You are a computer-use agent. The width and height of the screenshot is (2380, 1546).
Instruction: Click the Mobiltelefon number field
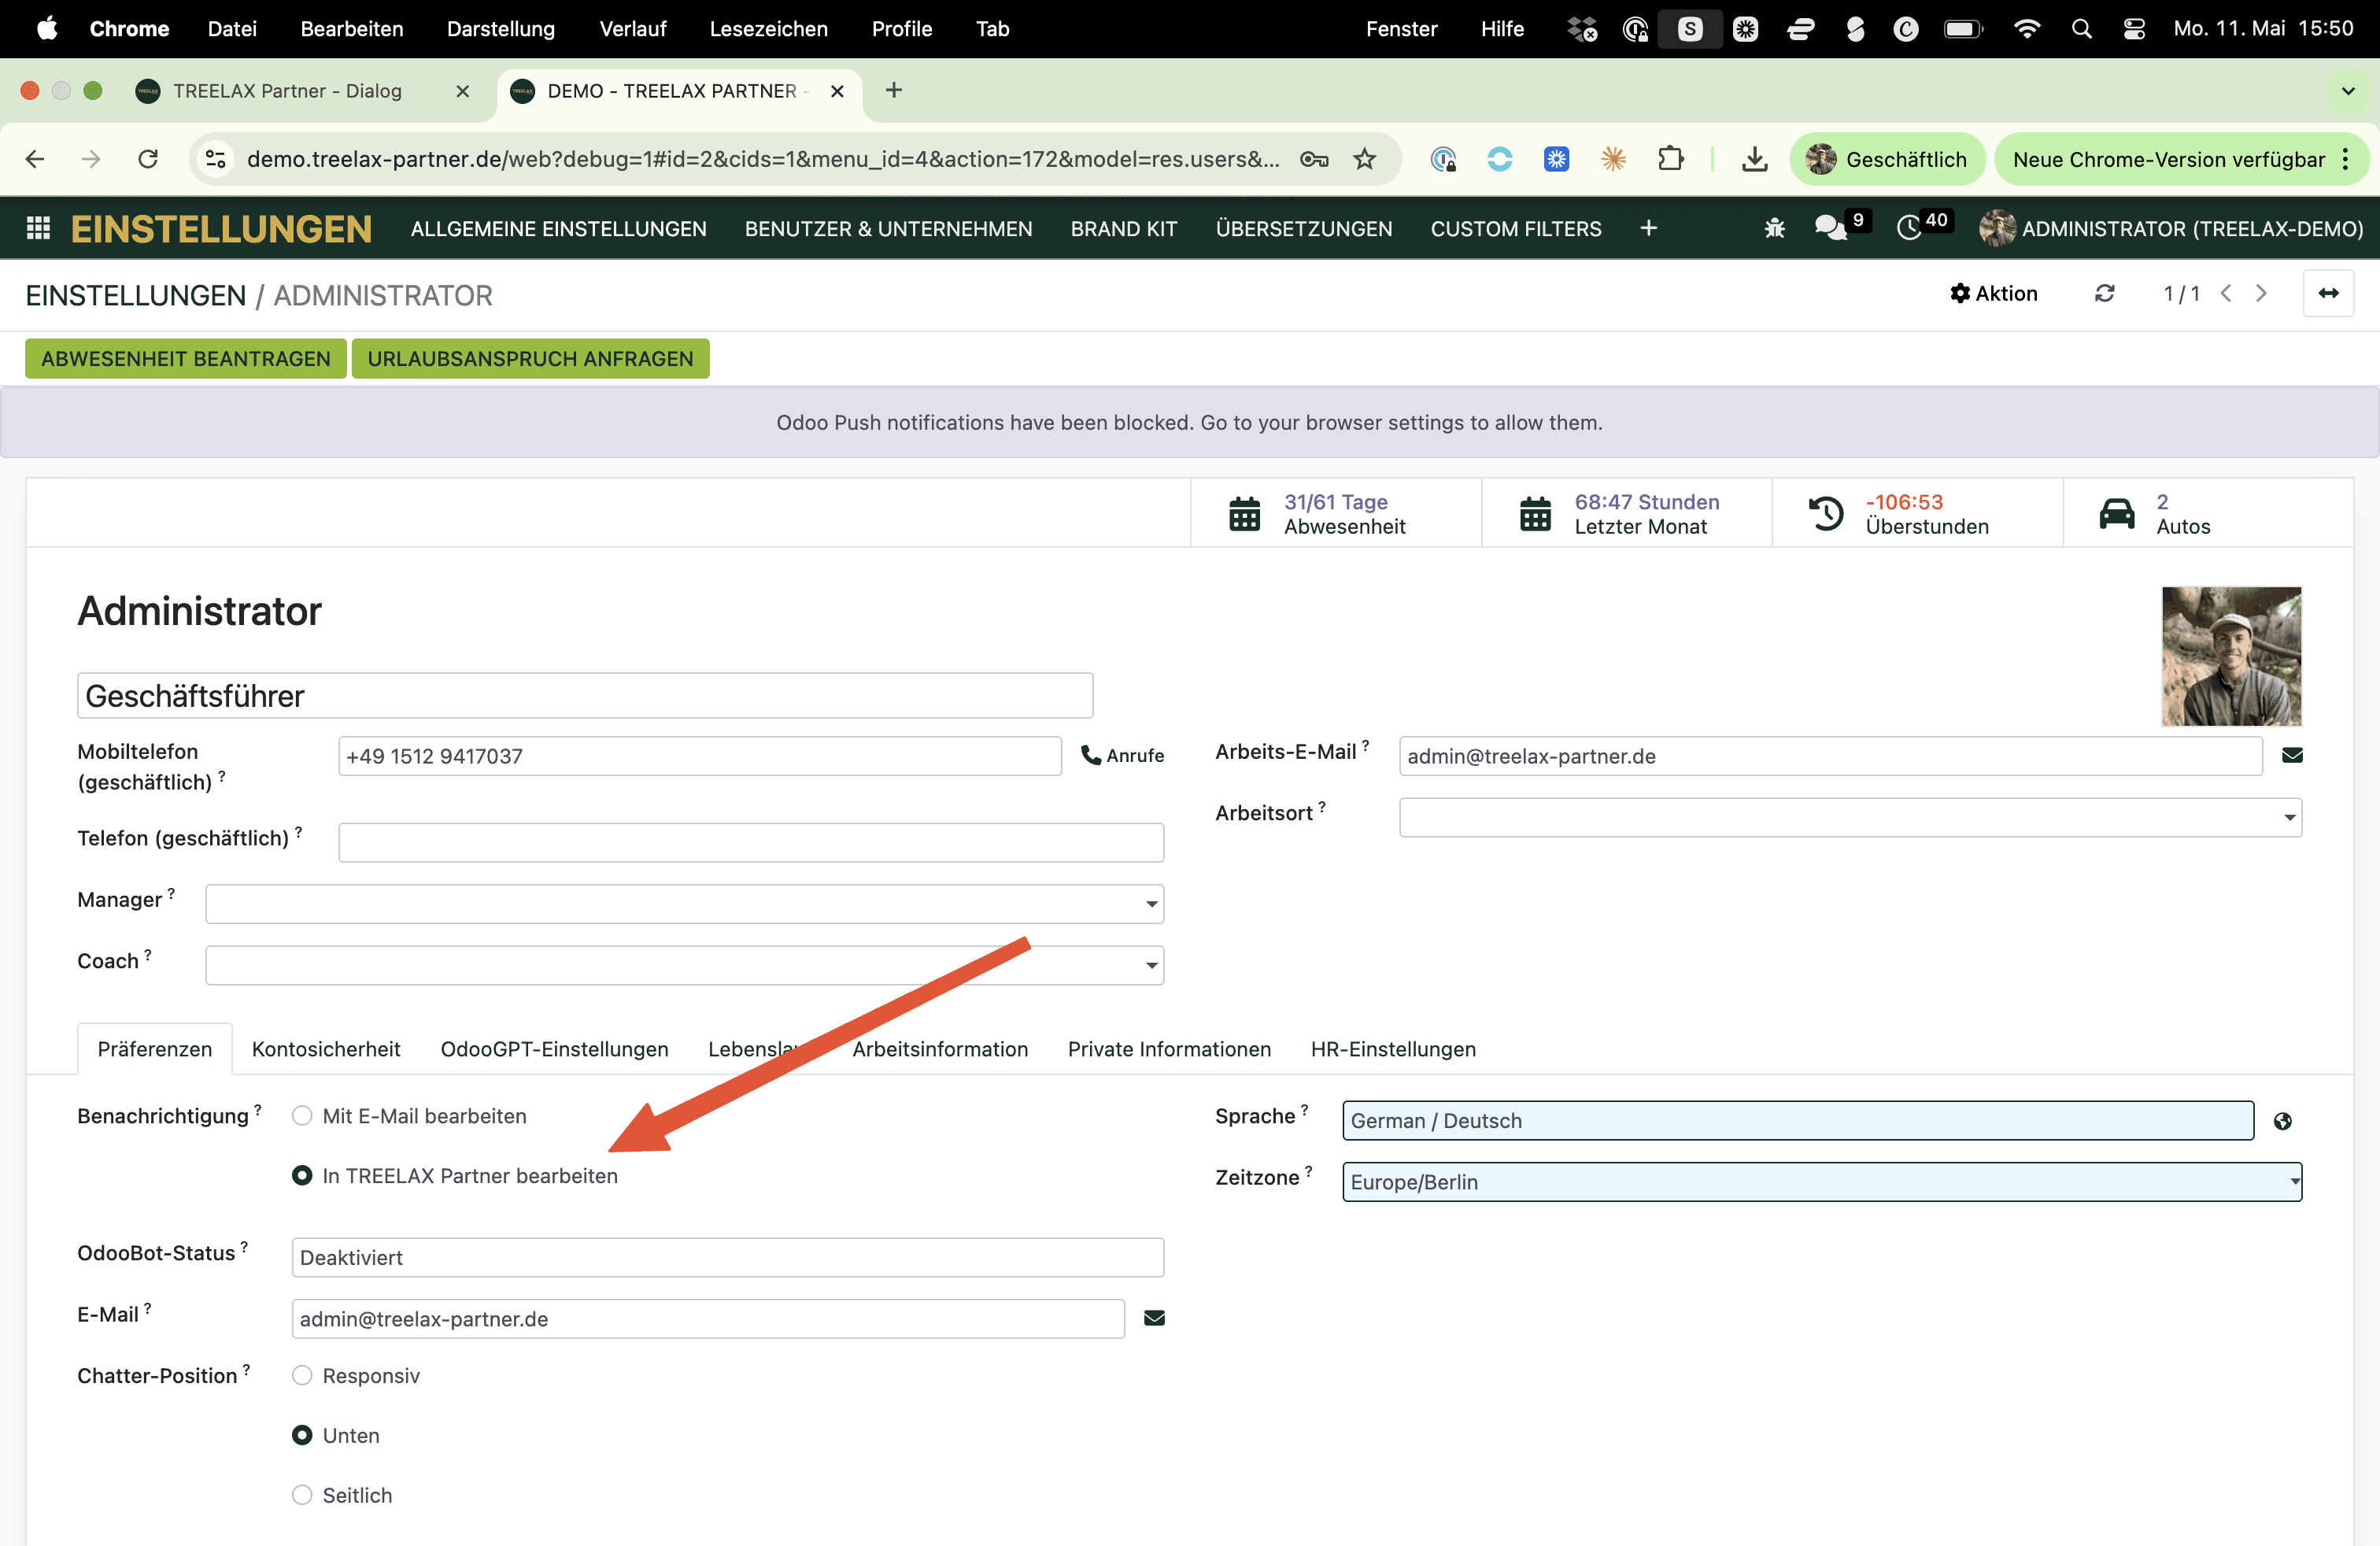(x=699, y=756)
